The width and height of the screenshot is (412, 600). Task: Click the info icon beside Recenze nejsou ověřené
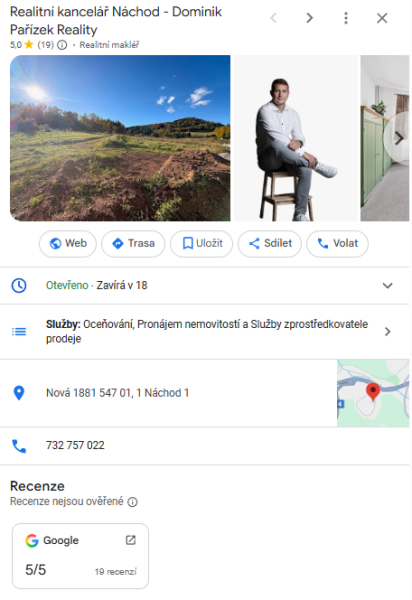click(x=132, y=502)
